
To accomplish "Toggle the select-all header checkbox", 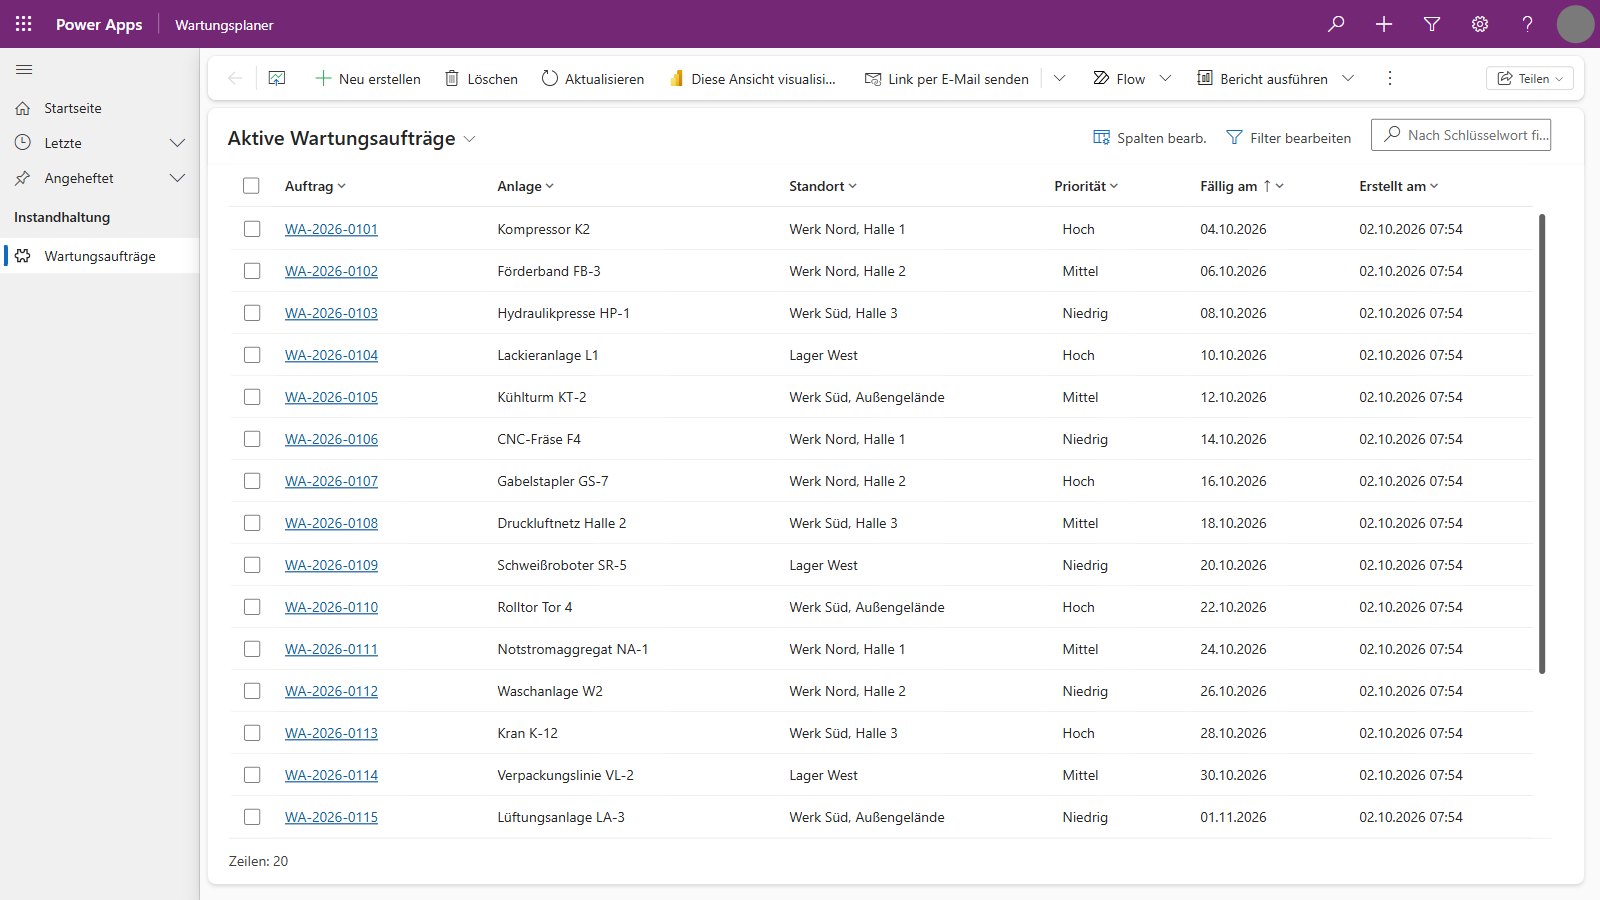I will coord(251,186).
